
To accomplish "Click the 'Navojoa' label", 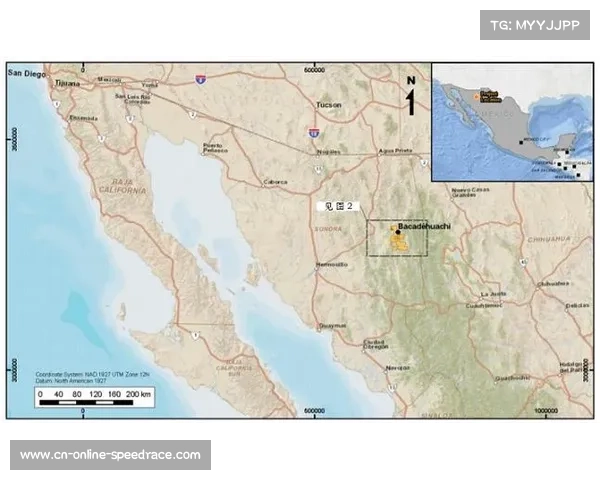I will pos(398,368).
